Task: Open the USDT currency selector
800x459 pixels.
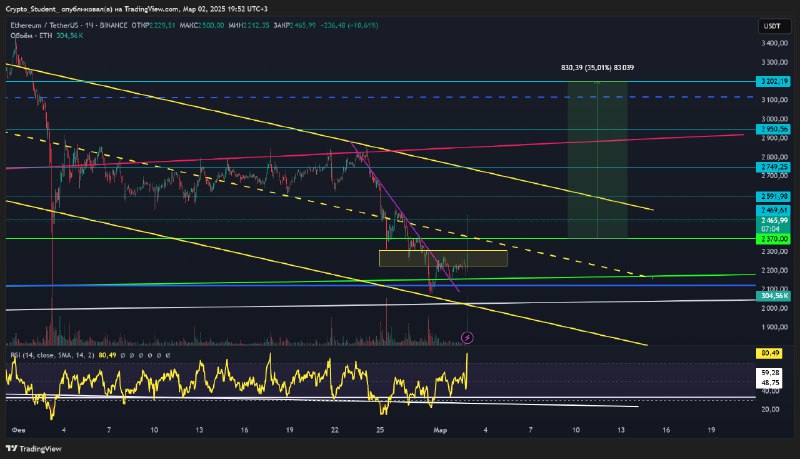Action: (772, 27)
